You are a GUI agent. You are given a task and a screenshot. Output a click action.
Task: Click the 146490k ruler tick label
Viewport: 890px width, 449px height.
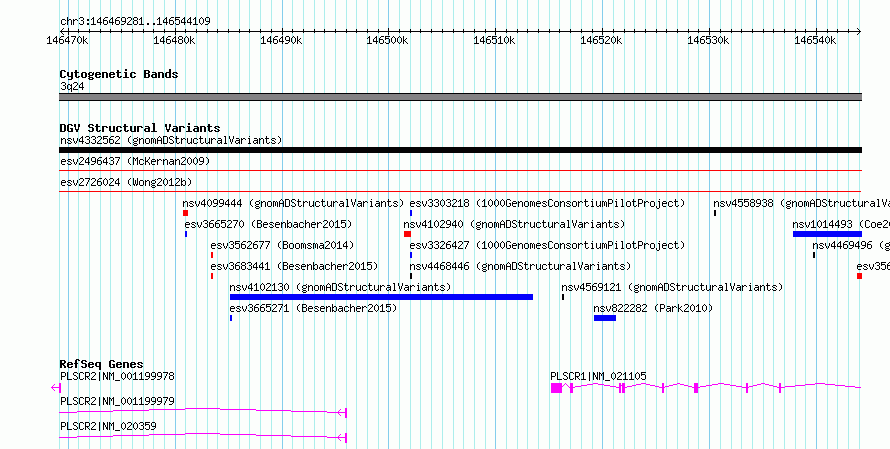tap(281, 40)
